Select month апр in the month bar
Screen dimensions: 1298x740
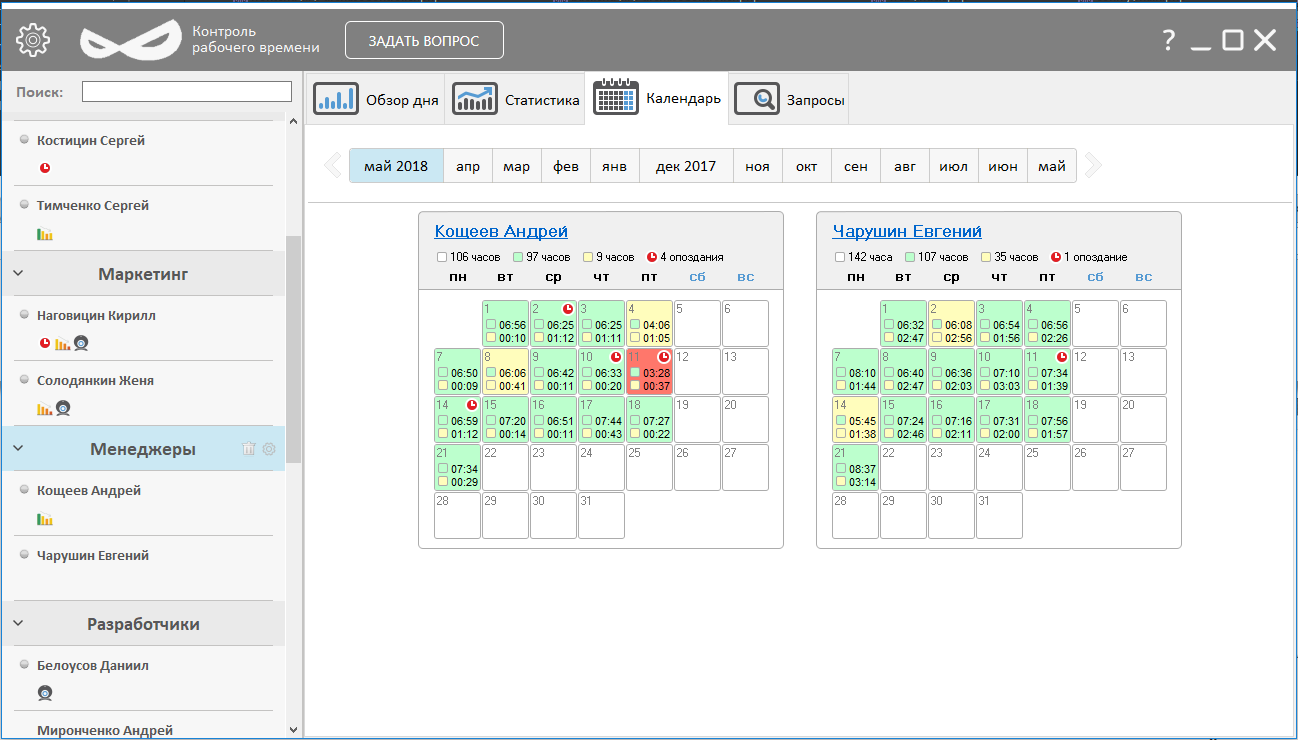(x=468, y=166)
